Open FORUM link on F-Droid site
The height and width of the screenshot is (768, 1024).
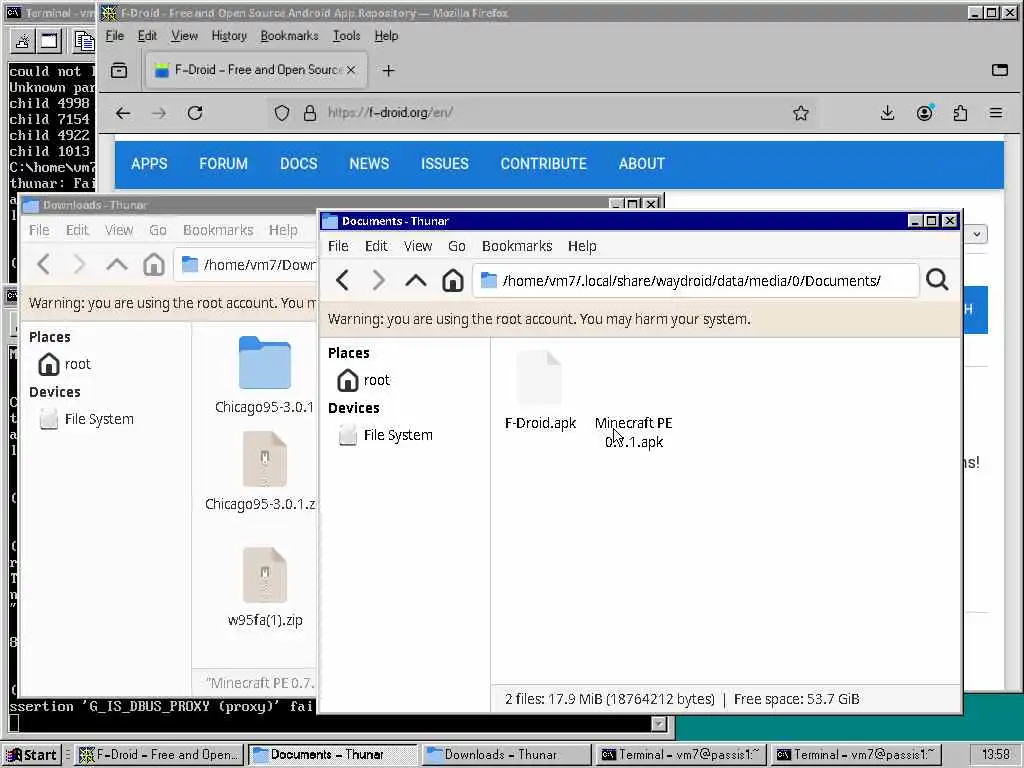tap(223, 164)
